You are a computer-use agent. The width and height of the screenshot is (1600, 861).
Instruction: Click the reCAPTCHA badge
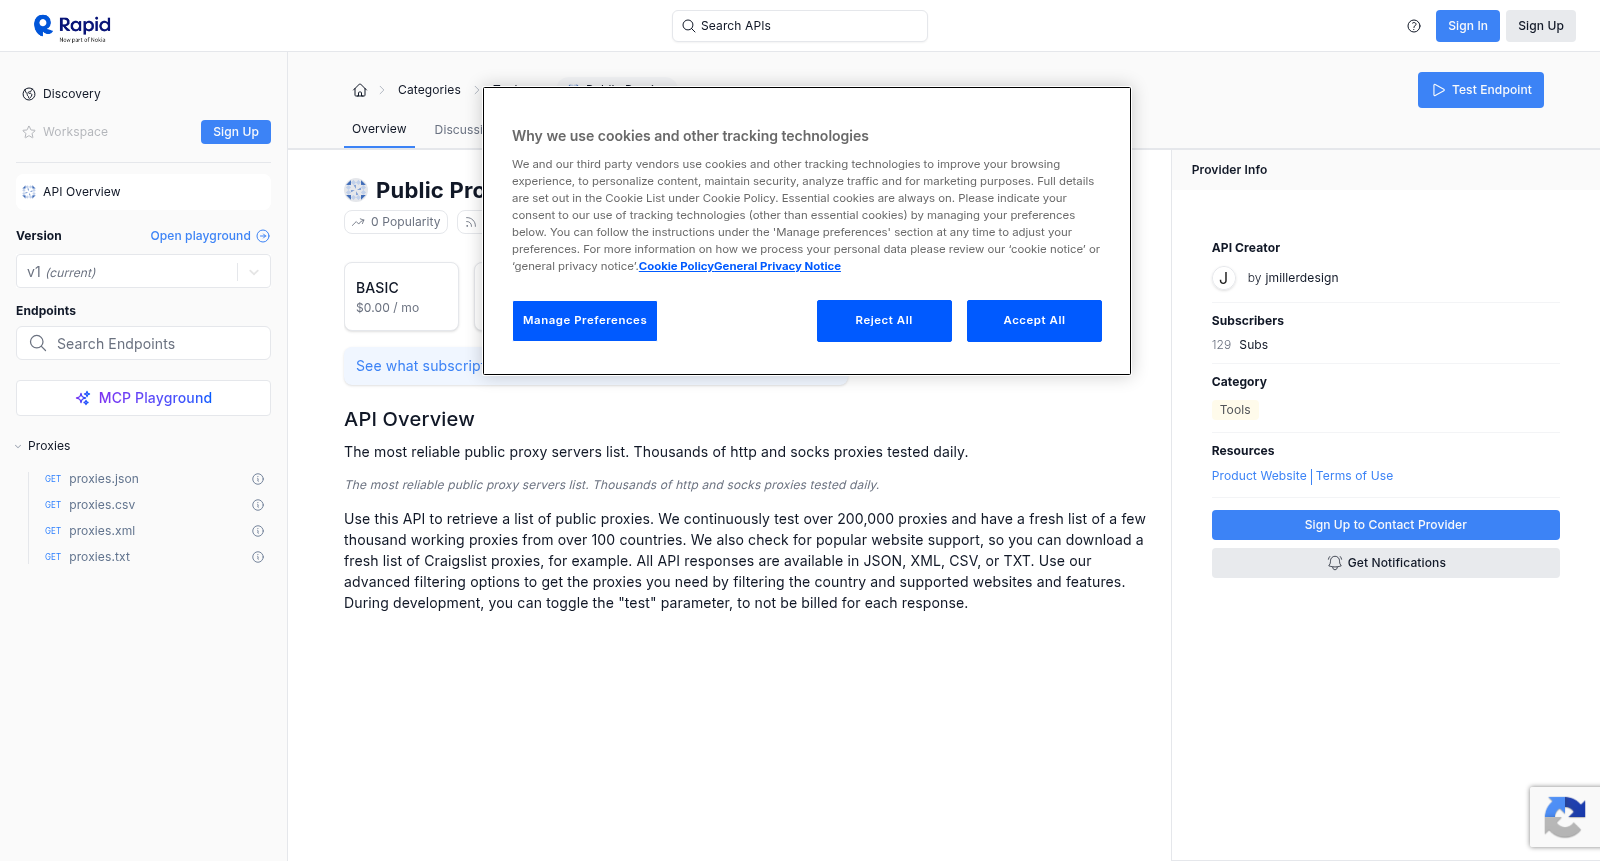click(1565, 817)
